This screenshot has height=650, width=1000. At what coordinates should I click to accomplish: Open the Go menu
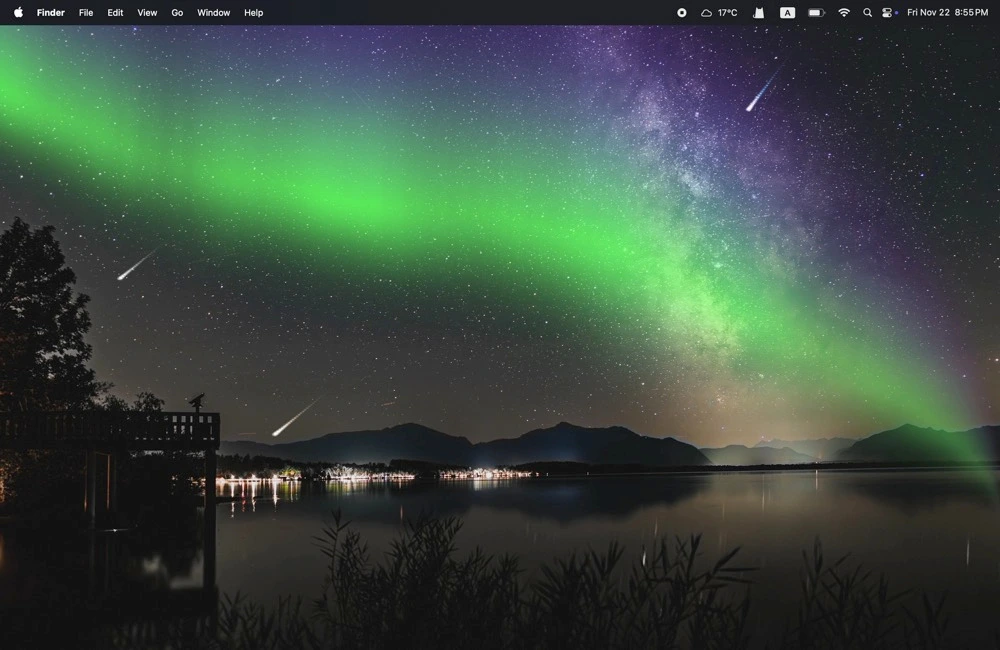177,12
